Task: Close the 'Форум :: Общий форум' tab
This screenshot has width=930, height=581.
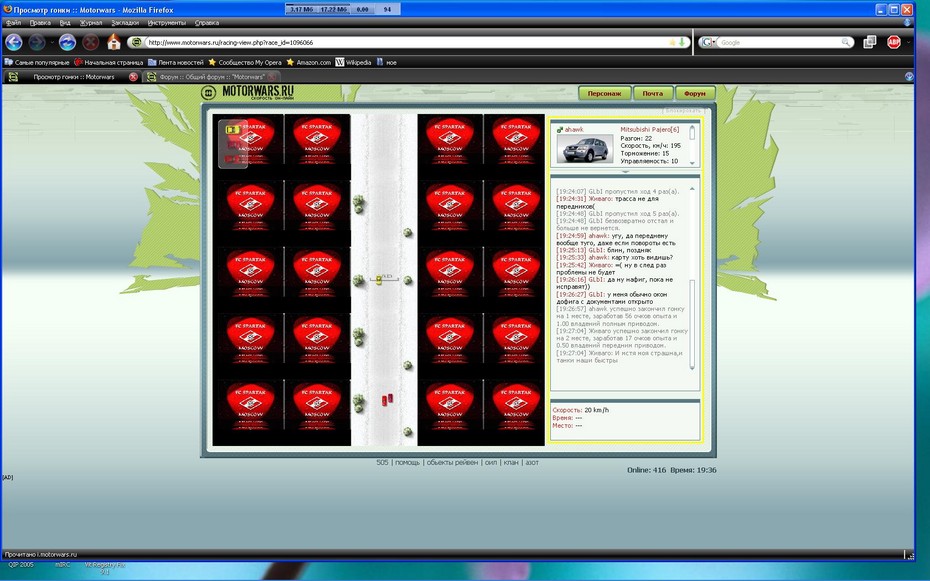Action: (272, 77)
